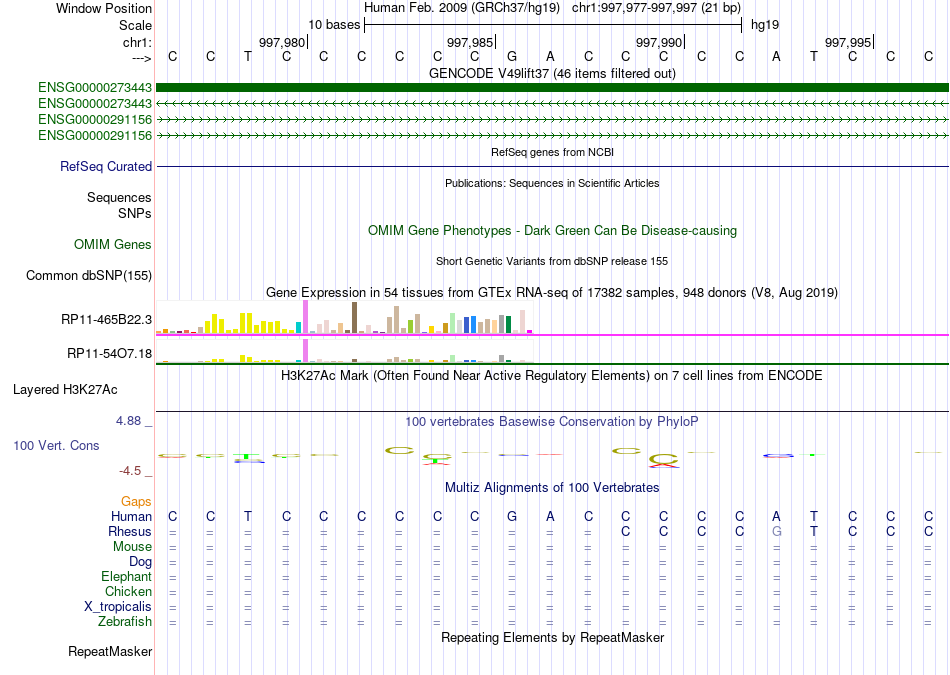Click the 997,990 coordinate marker
The image size is (950, 675).
[659, 42]
